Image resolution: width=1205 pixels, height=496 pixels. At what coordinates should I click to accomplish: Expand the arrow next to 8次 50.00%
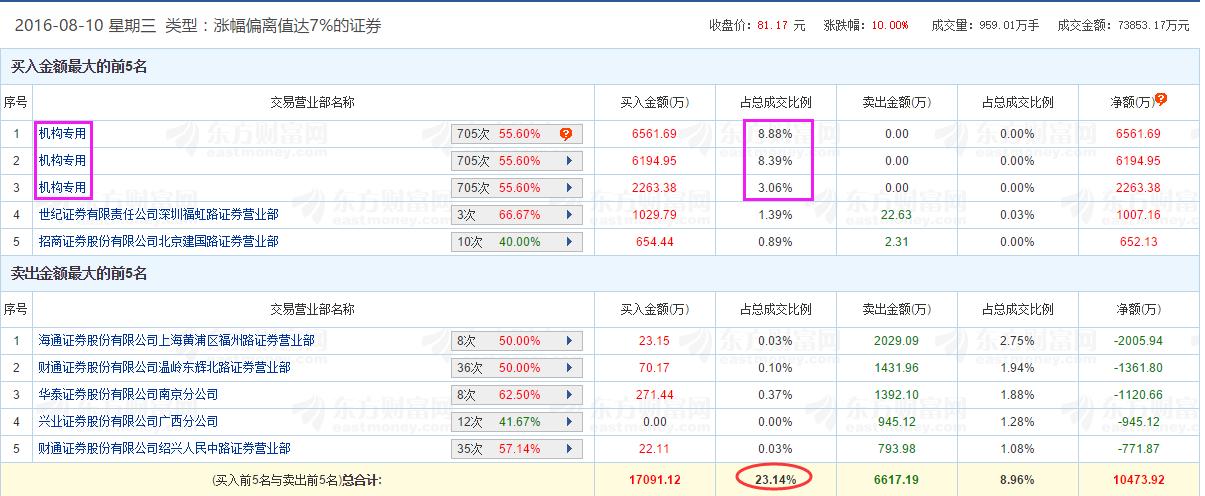click(x=569, y=340)
